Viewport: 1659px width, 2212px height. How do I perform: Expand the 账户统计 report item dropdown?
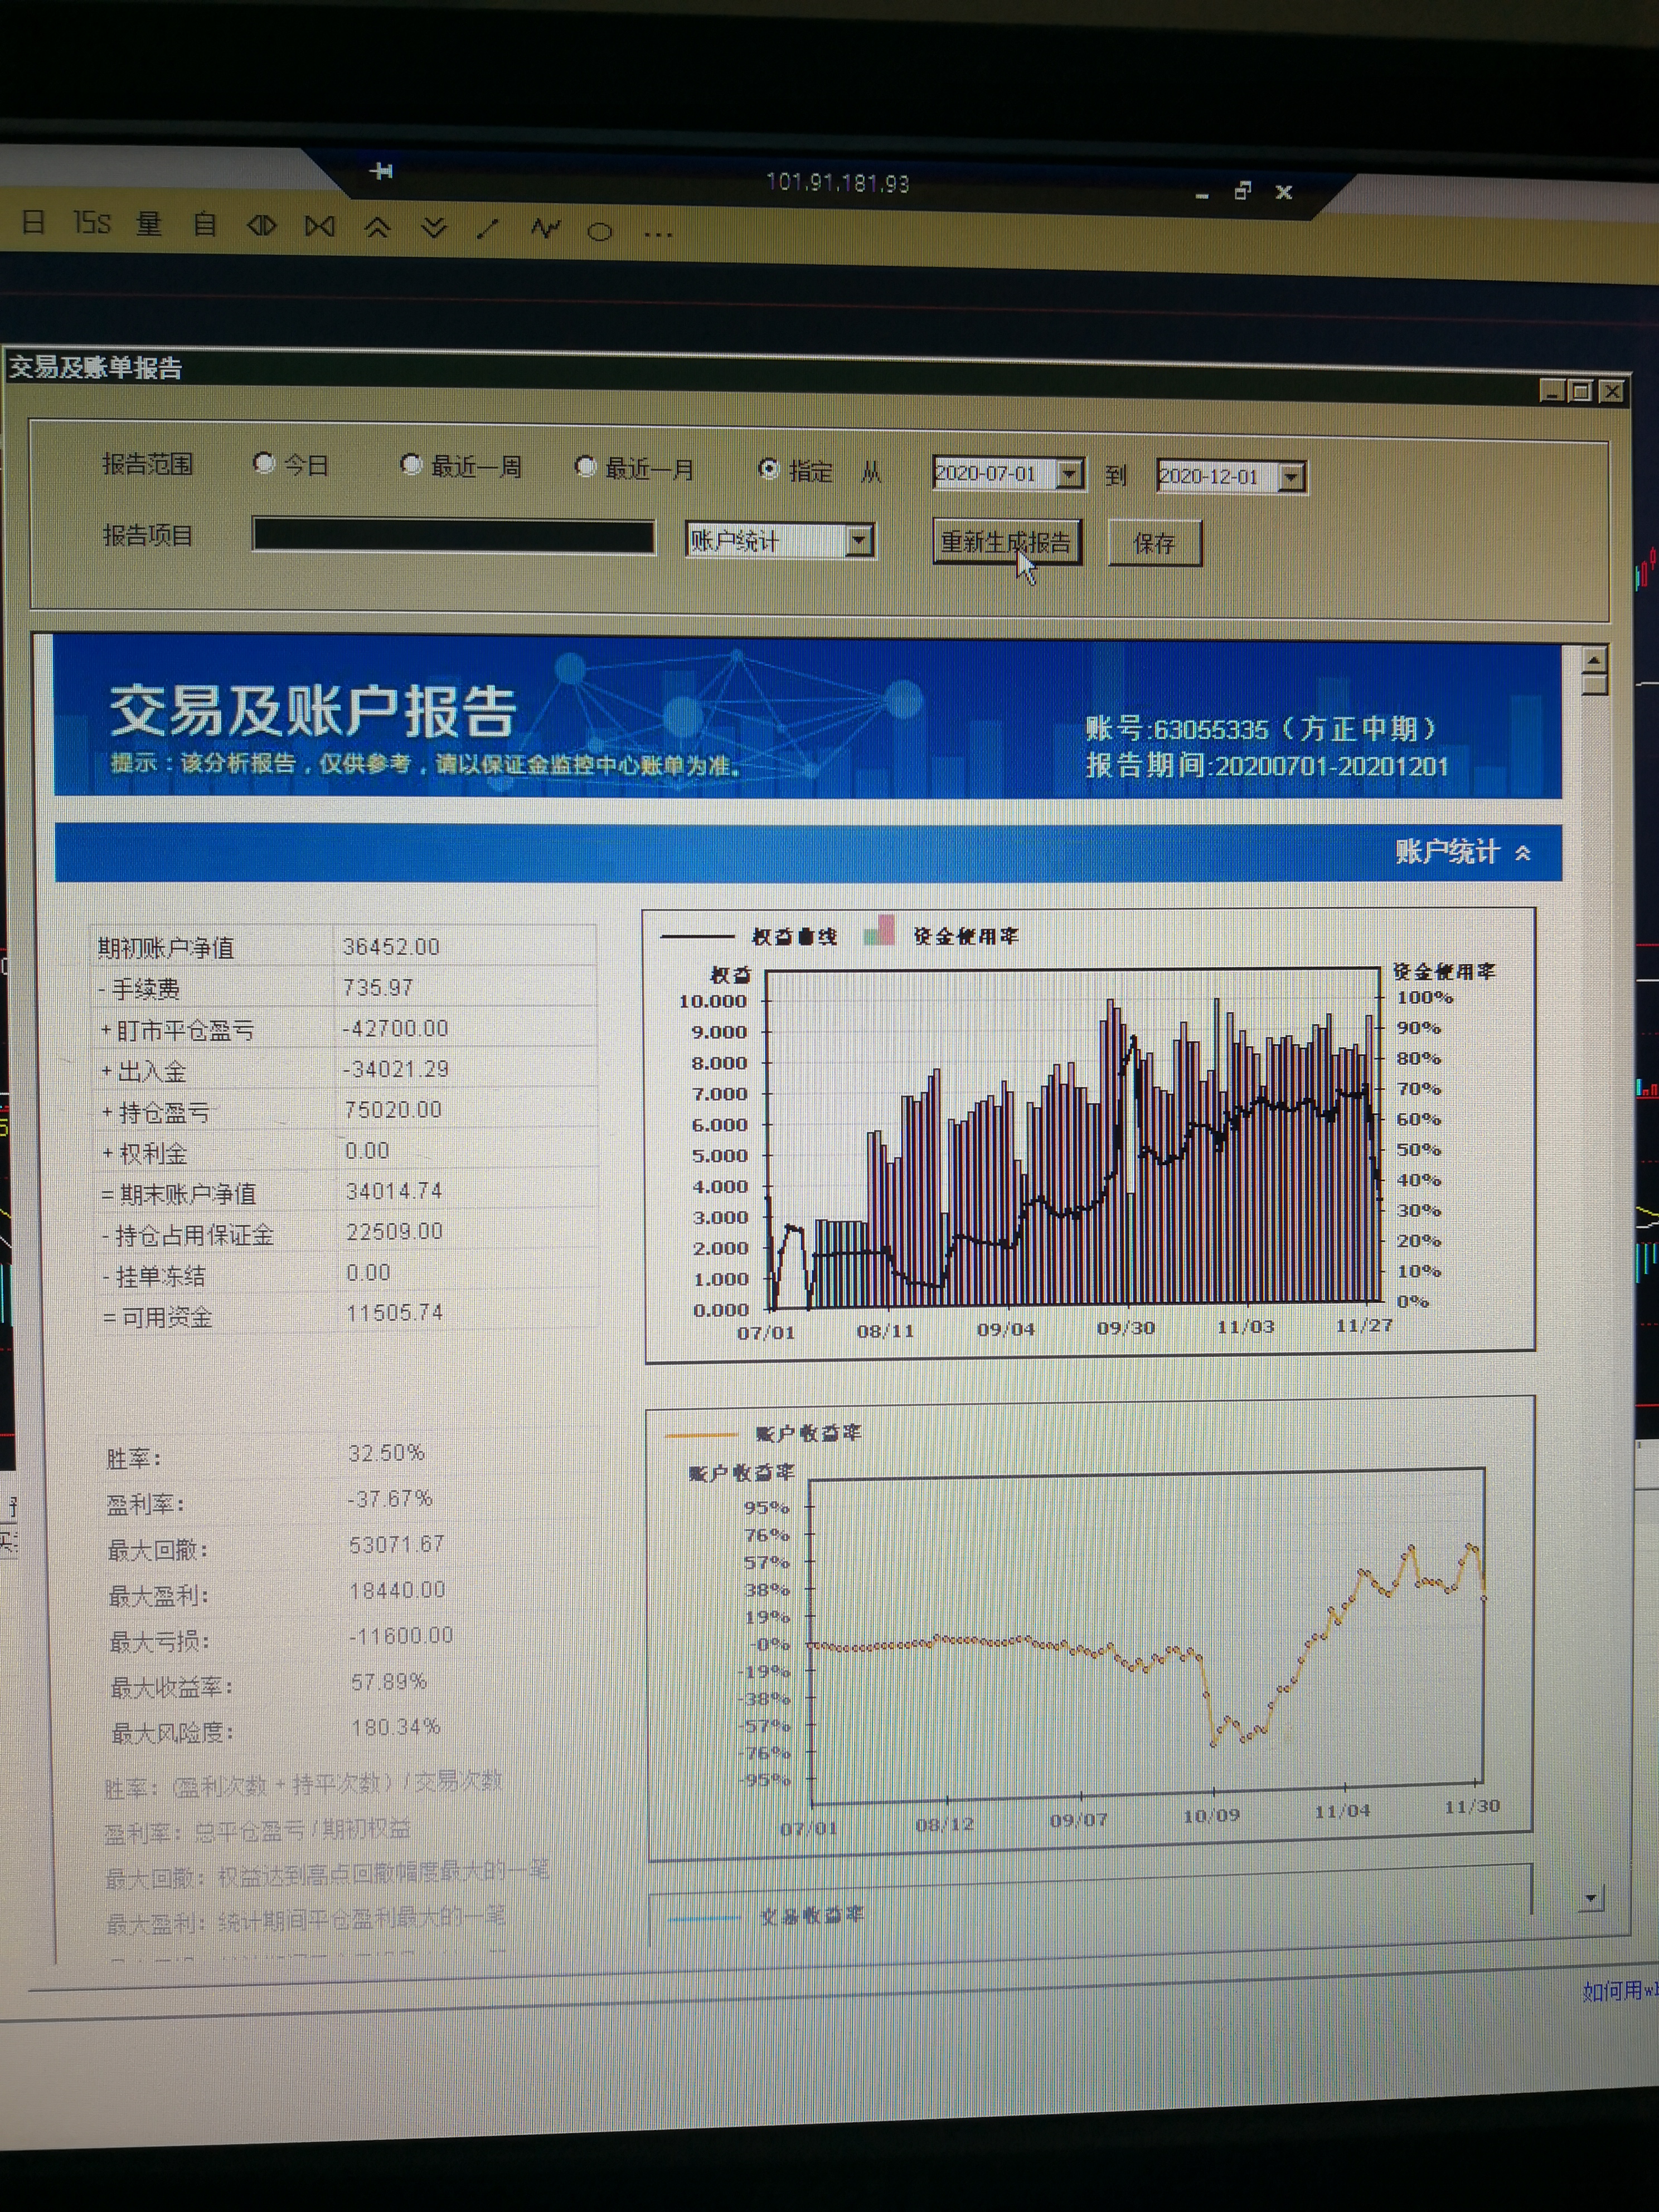point(858,541)
